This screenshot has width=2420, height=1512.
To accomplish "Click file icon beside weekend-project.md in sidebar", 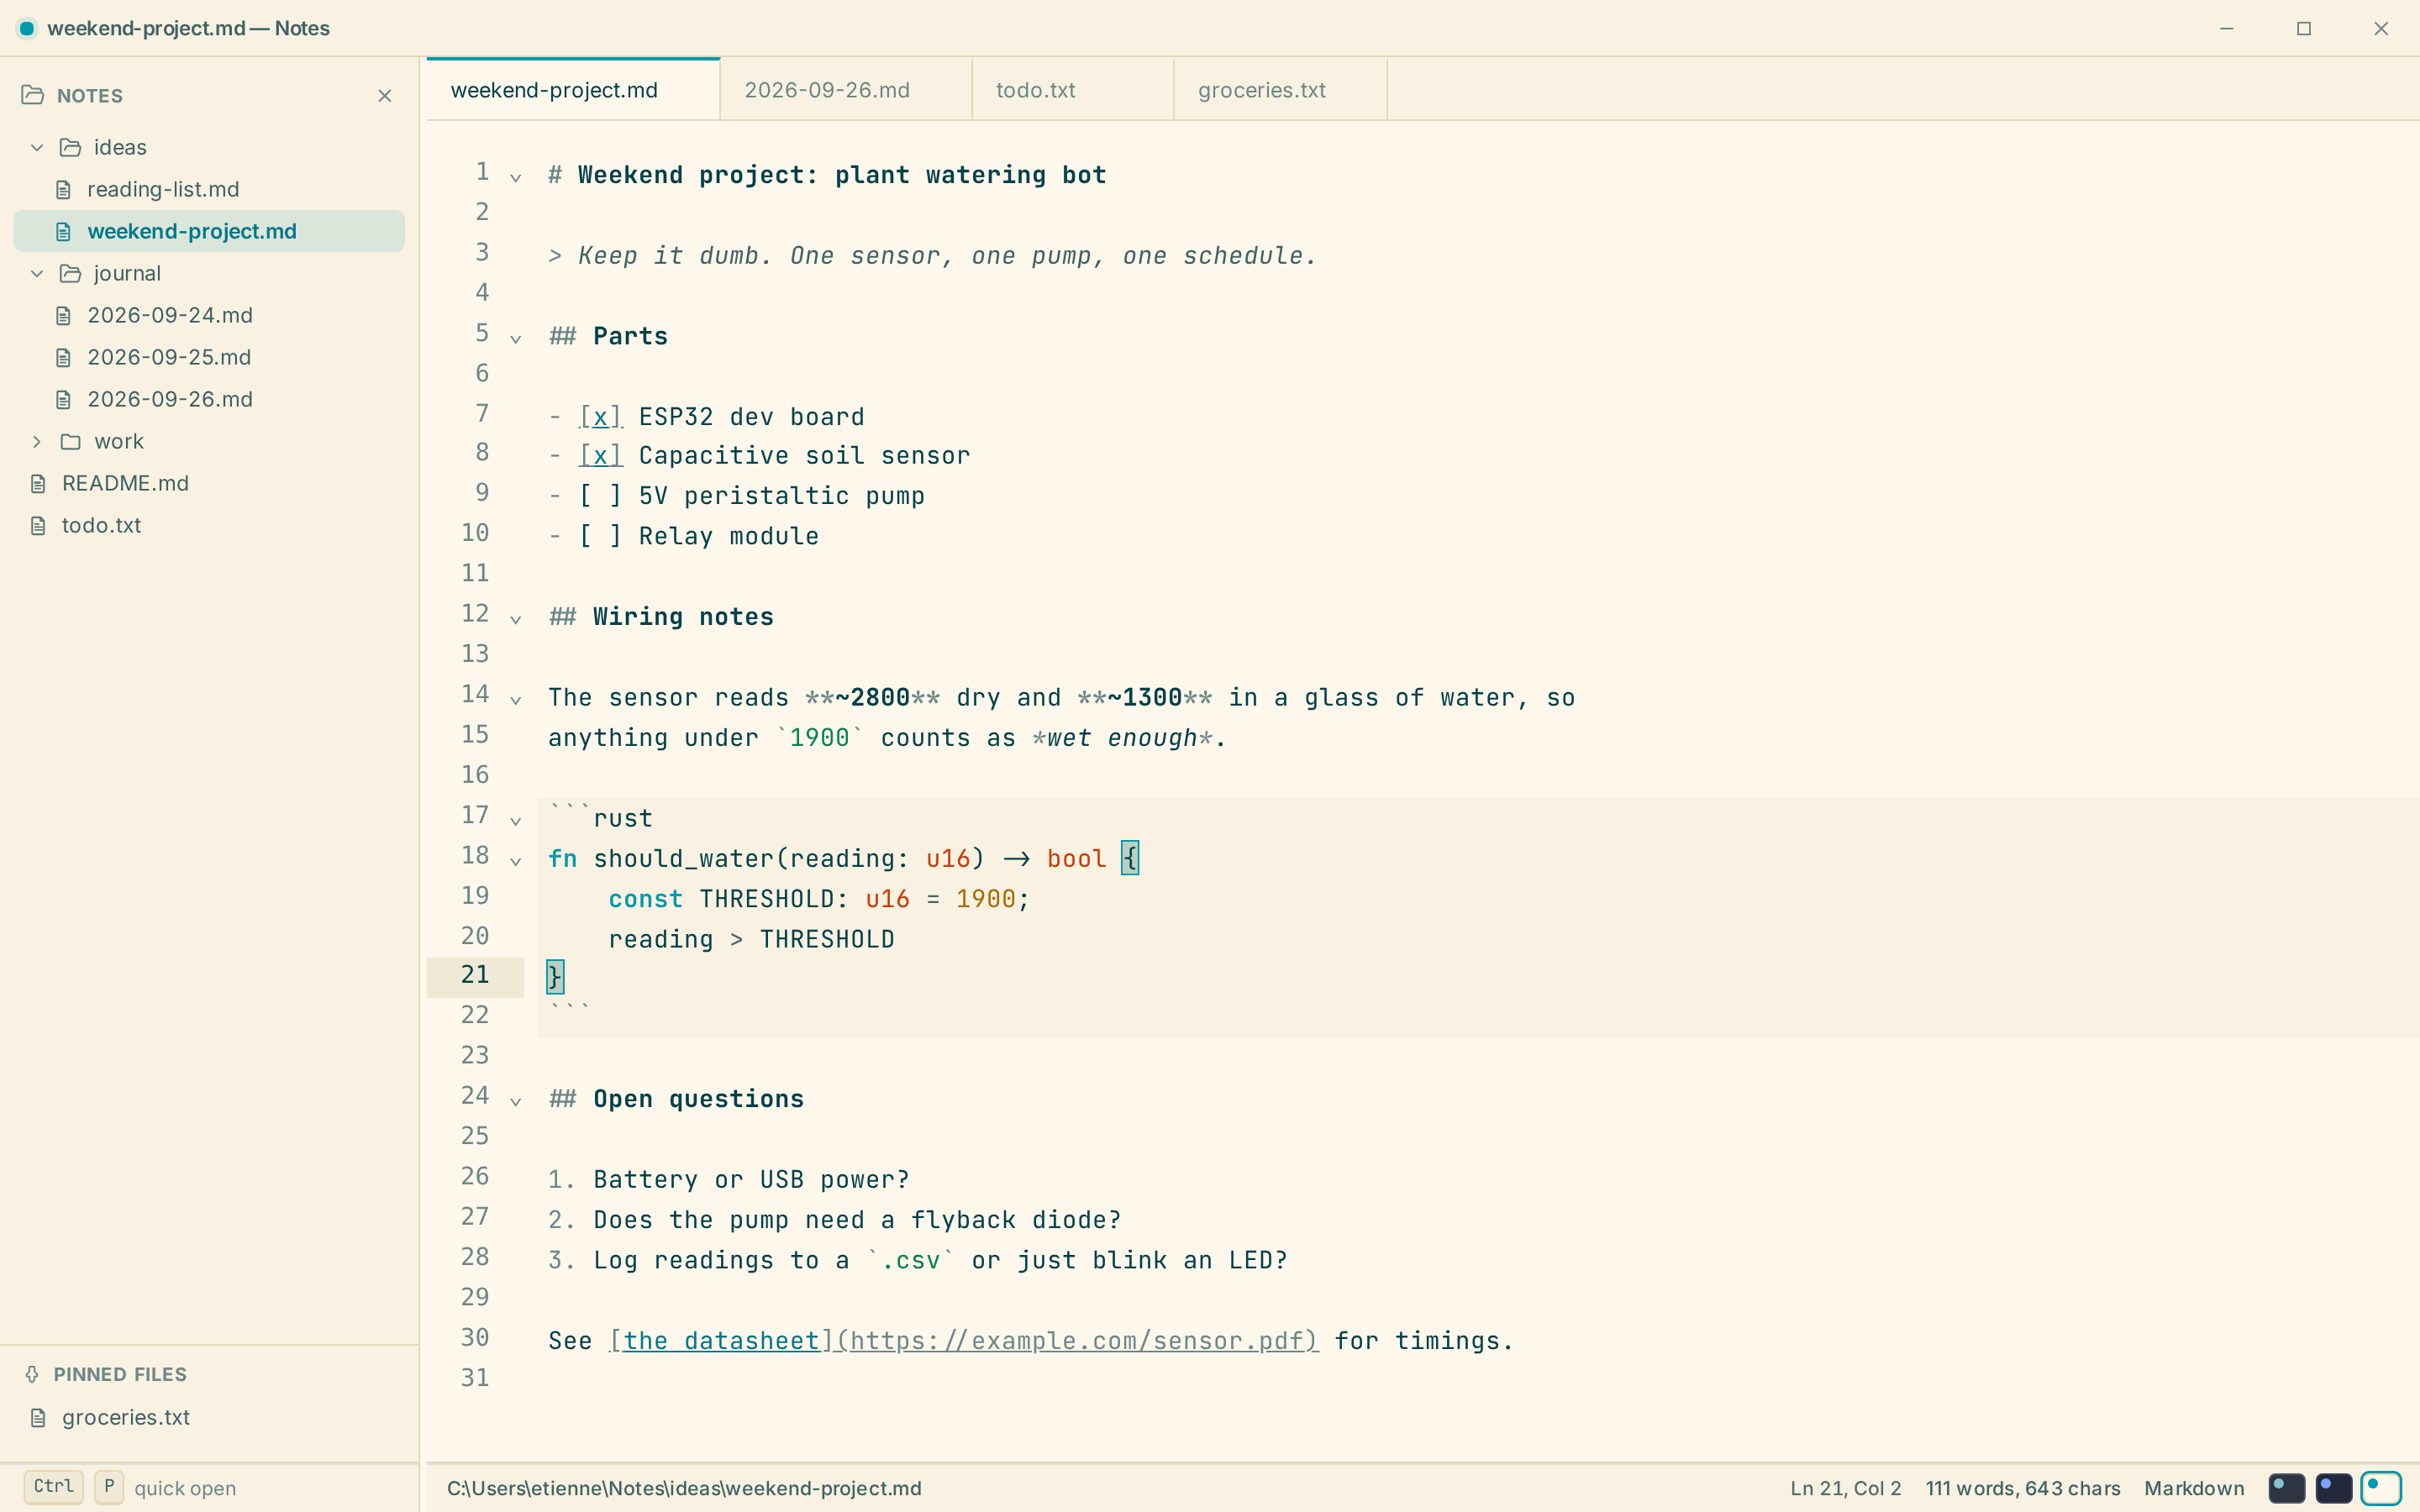I will [x=63, y=231].
